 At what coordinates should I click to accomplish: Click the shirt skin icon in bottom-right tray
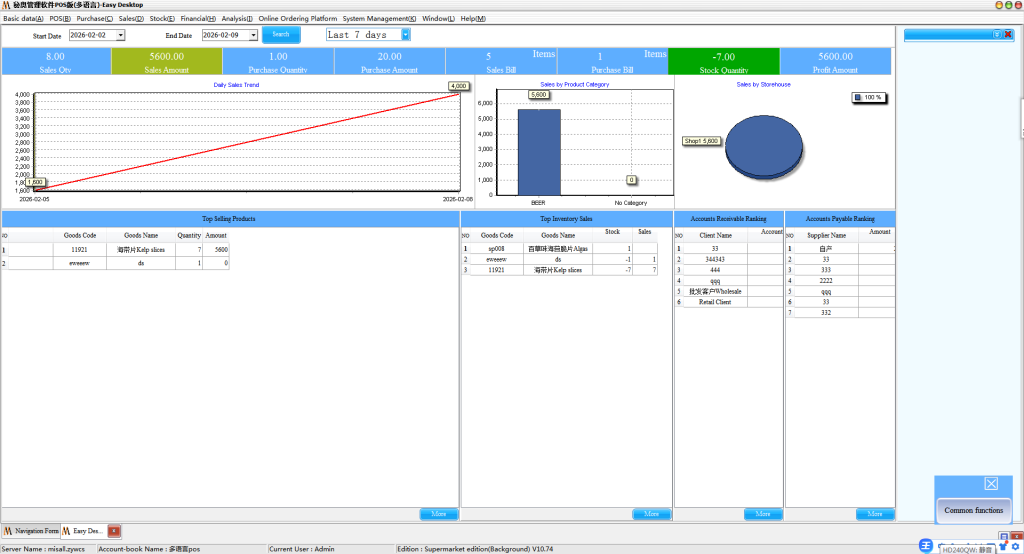pyautogui.click(x=1003, y=546)
